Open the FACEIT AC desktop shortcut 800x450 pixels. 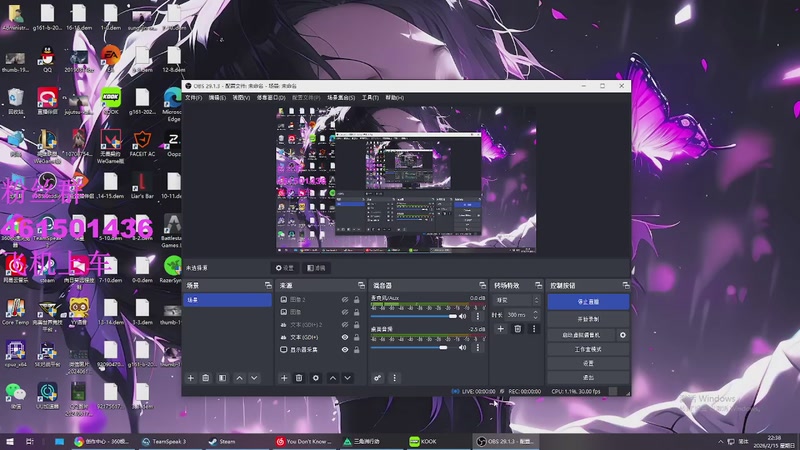pos(142,143)
